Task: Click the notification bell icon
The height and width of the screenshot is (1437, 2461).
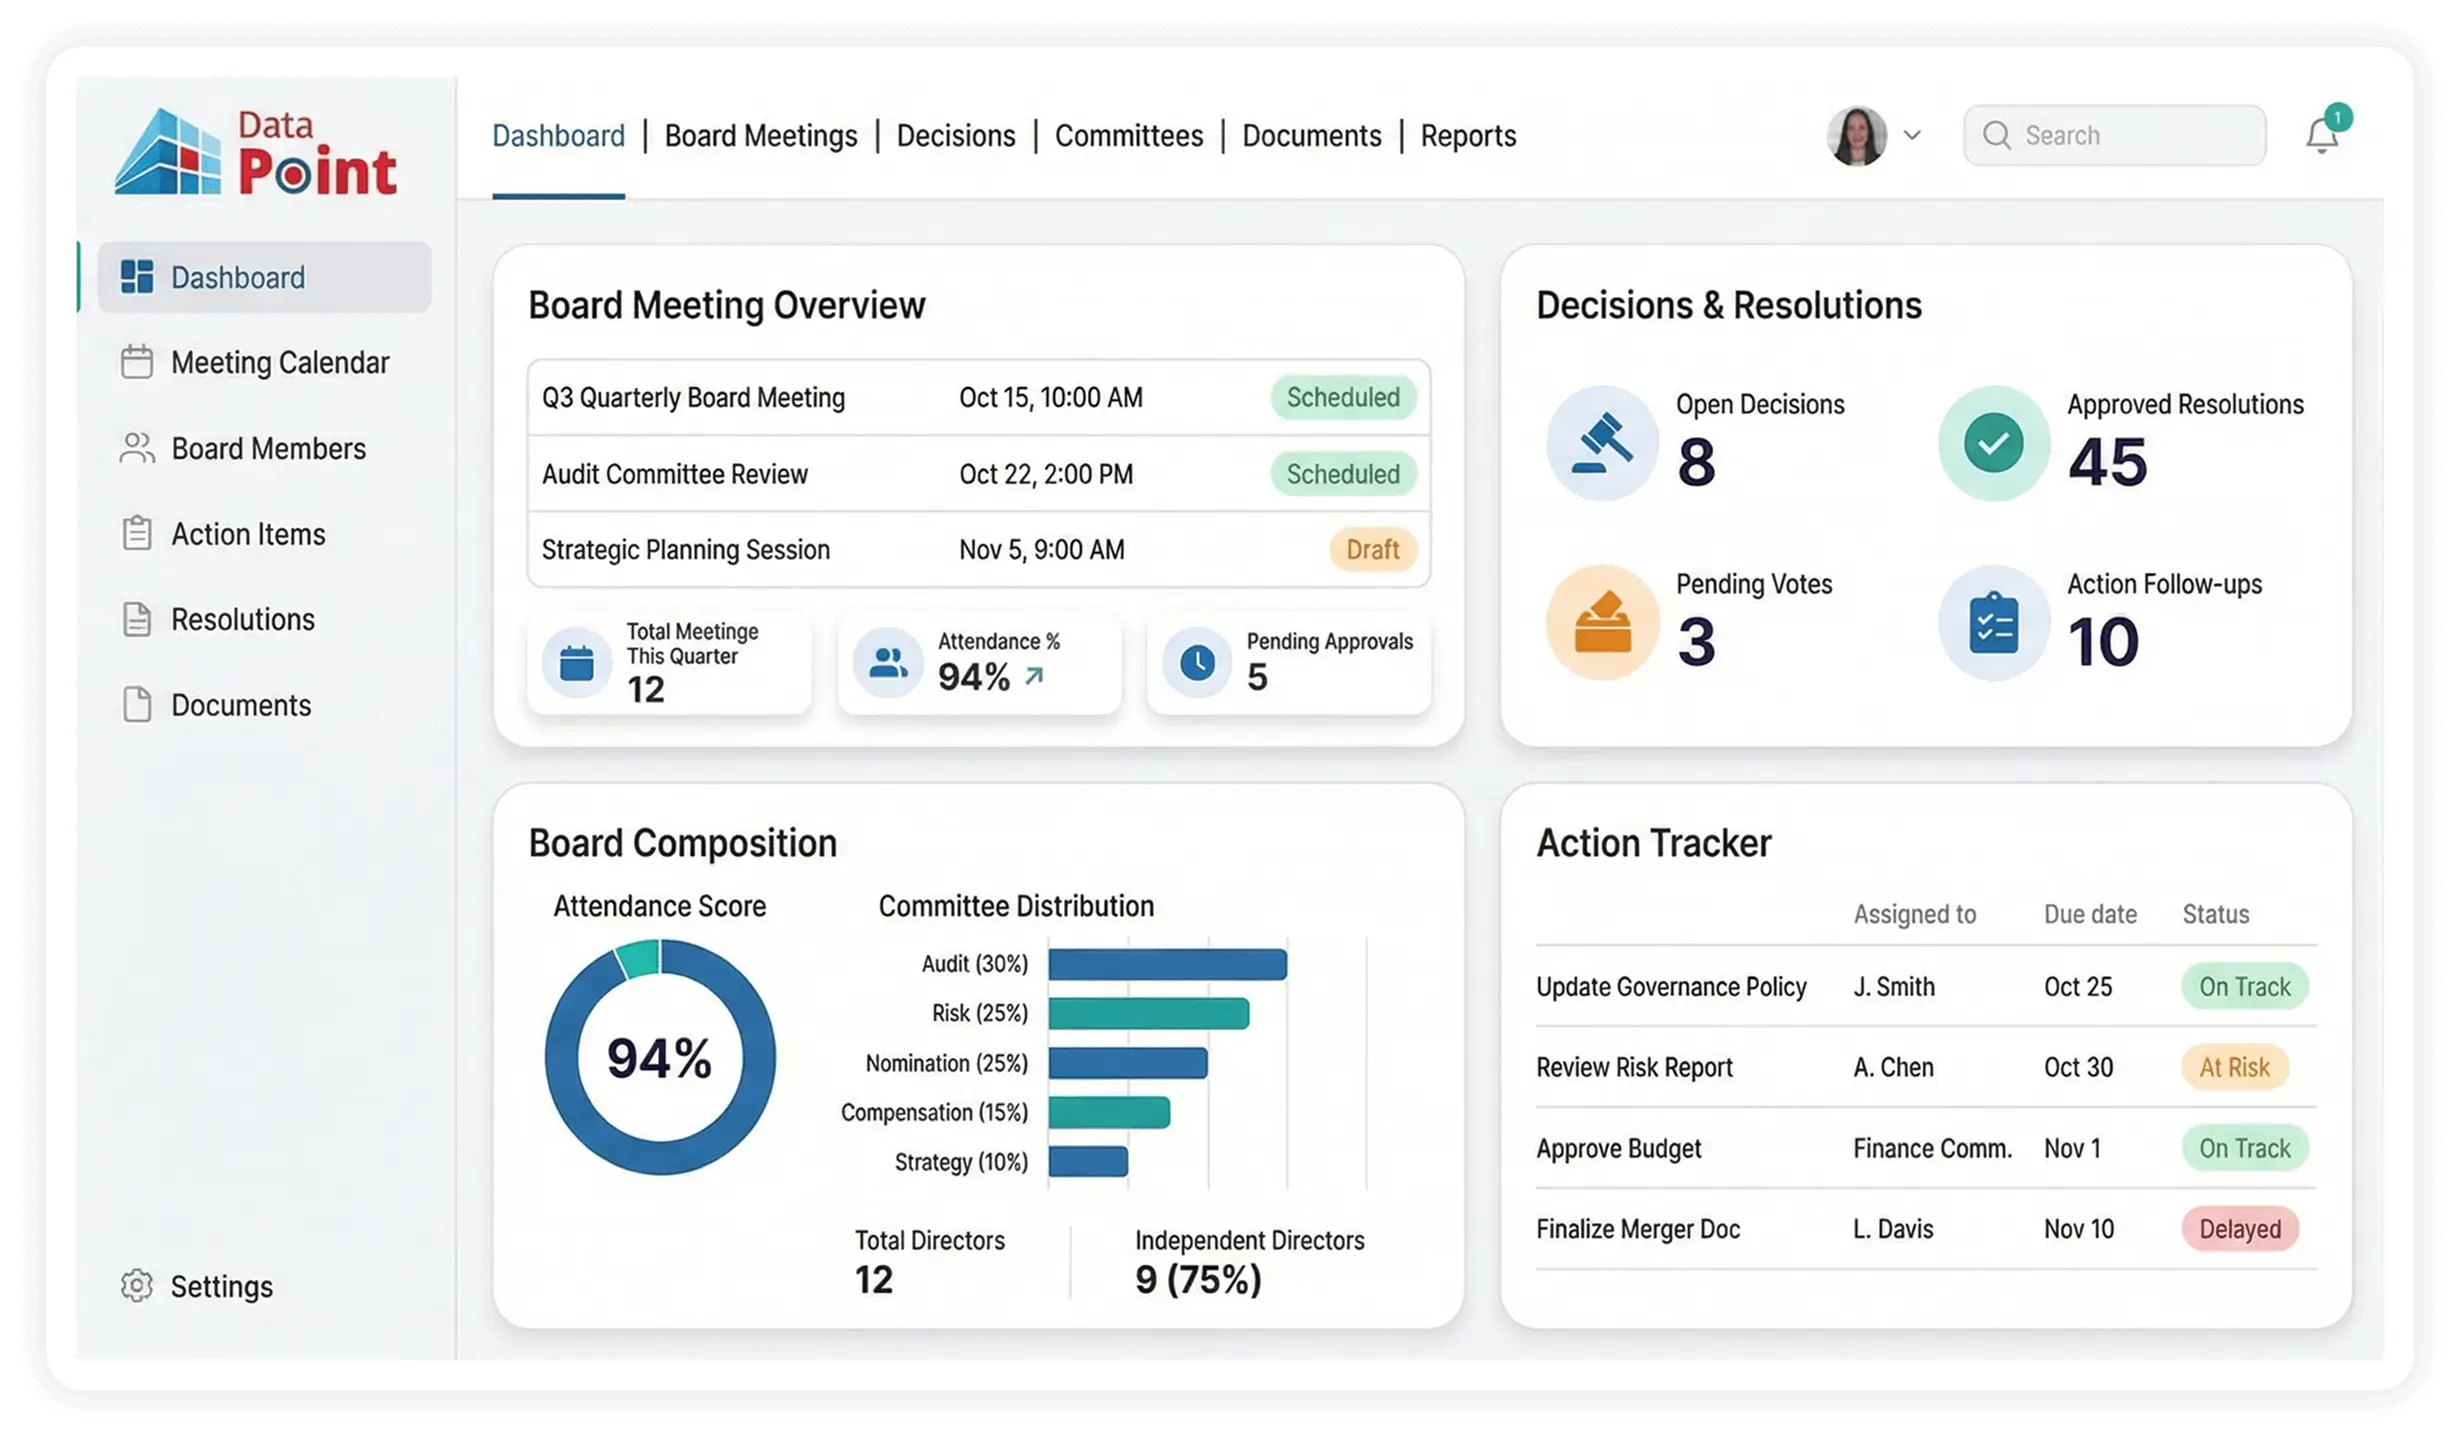Action: 2321,136
